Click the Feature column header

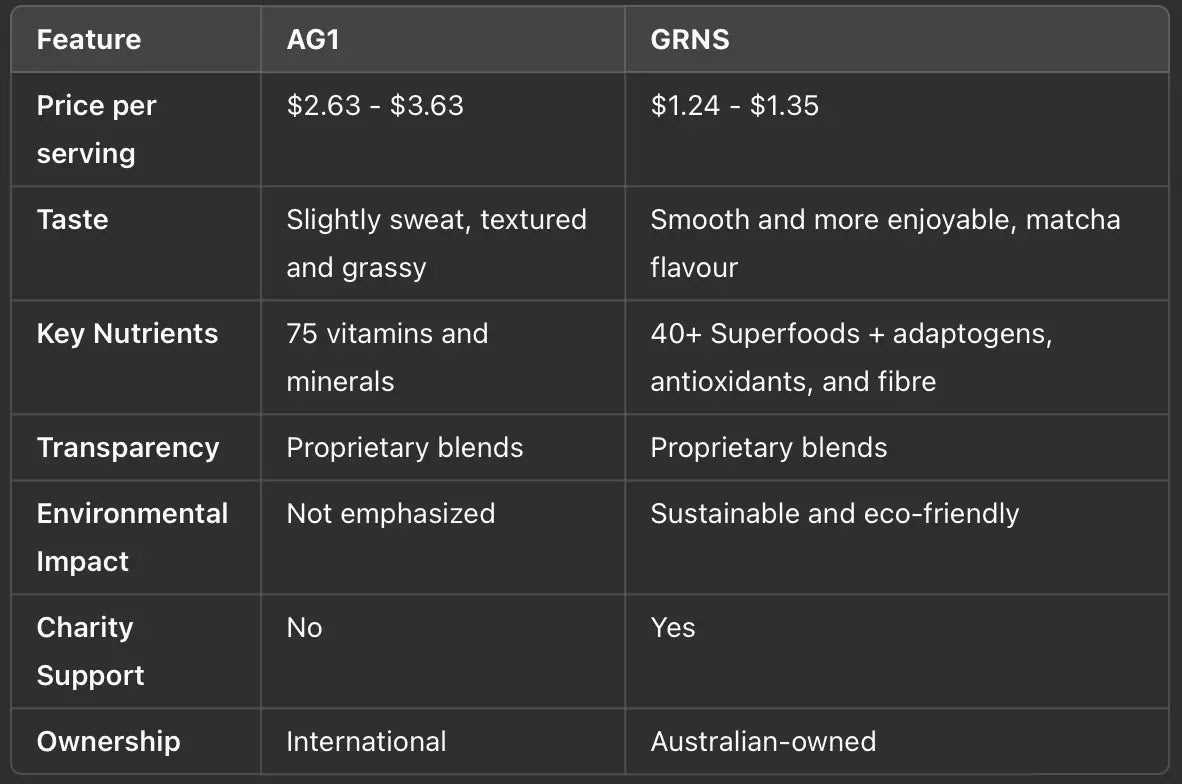(x=89, y=40)
